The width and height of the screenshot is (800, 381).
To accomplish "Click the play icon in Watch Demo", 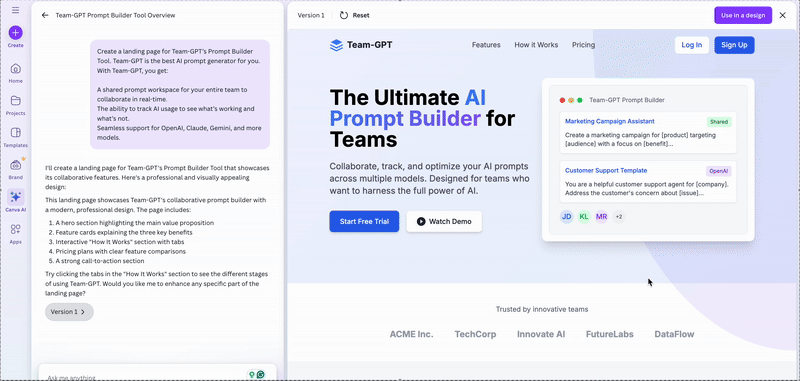I will point(421,221).
